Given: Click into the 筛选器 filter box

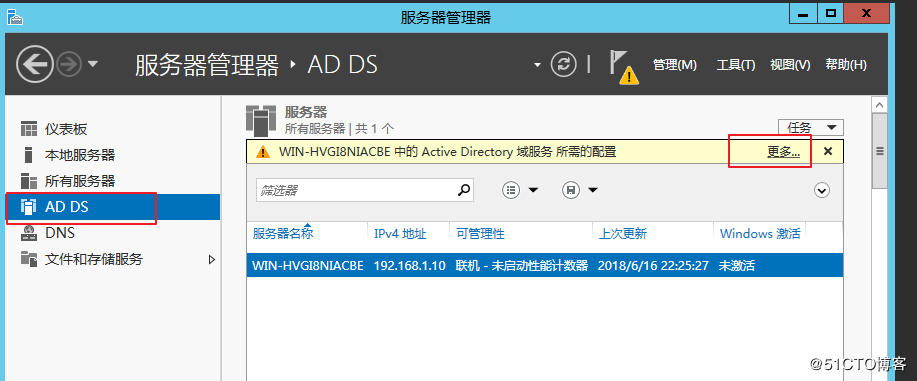Looking at the screenshot, I should pos(356,190).
